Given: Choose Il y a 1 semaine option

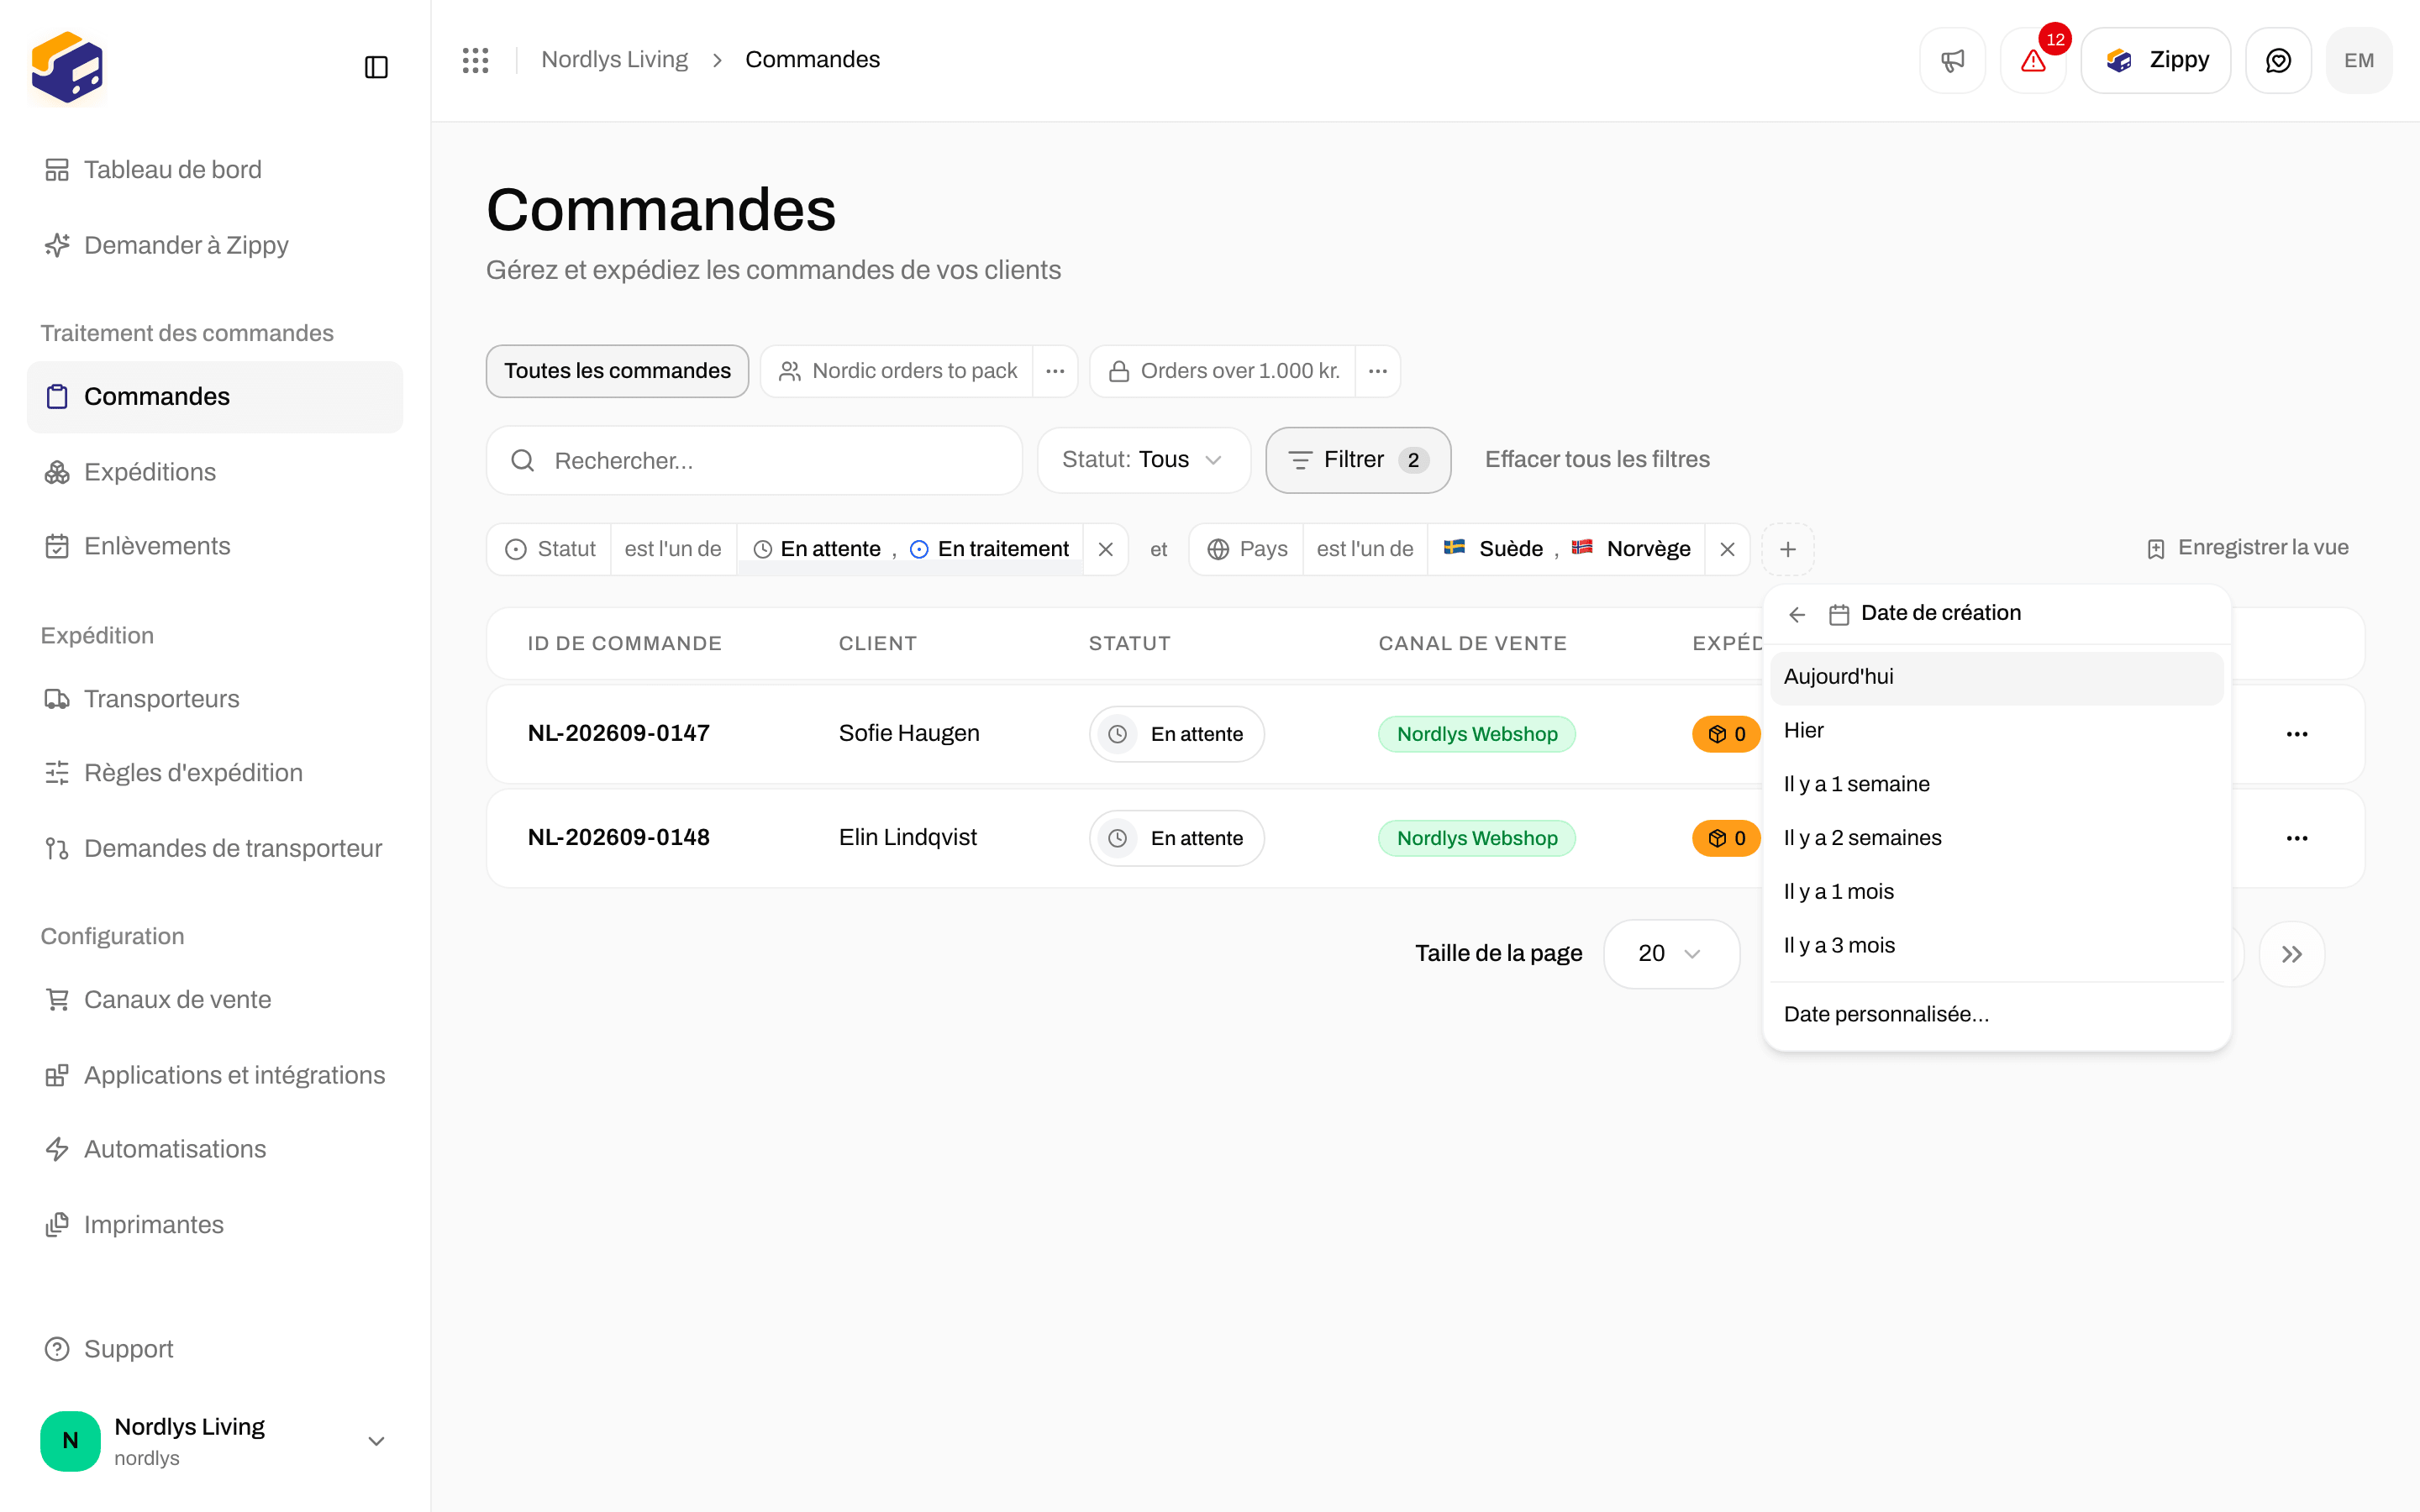Looking at the screenshot, I should point(1997,784).
